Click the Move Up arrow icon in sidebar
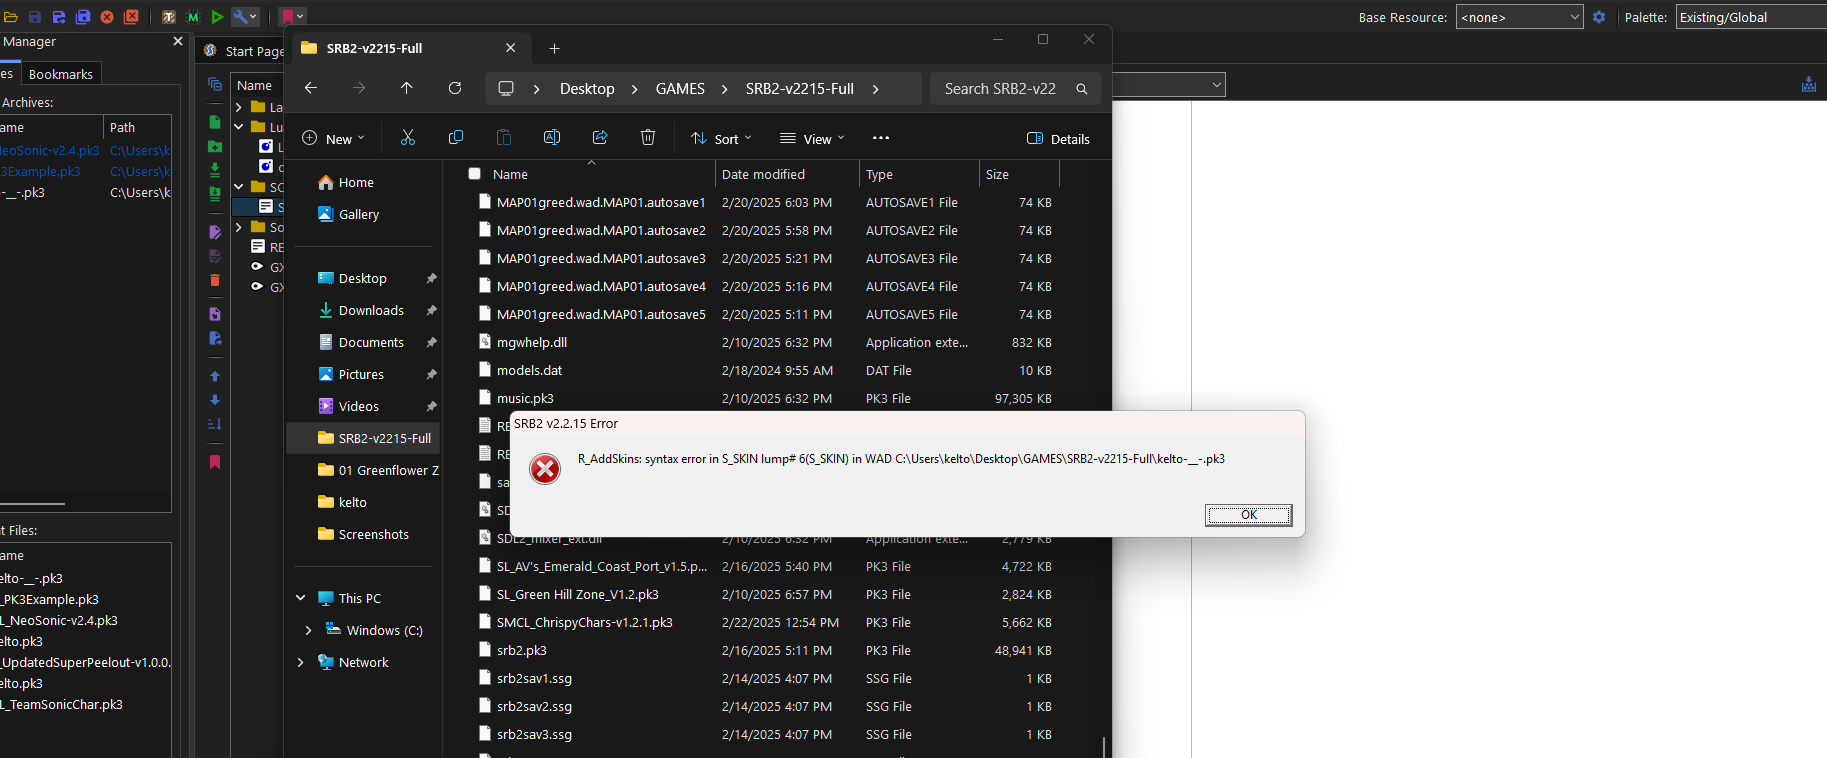The image size is (1827, 758). [x=215, y=376]
